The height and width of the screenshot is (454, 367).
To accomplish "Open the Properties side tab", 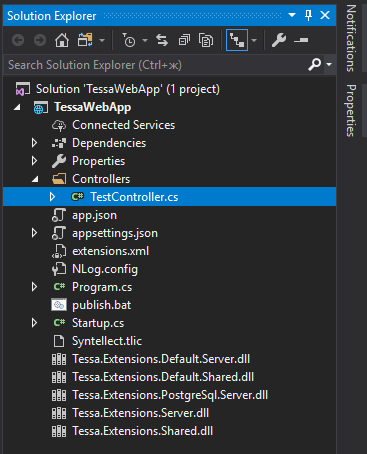I will (351, 110).
